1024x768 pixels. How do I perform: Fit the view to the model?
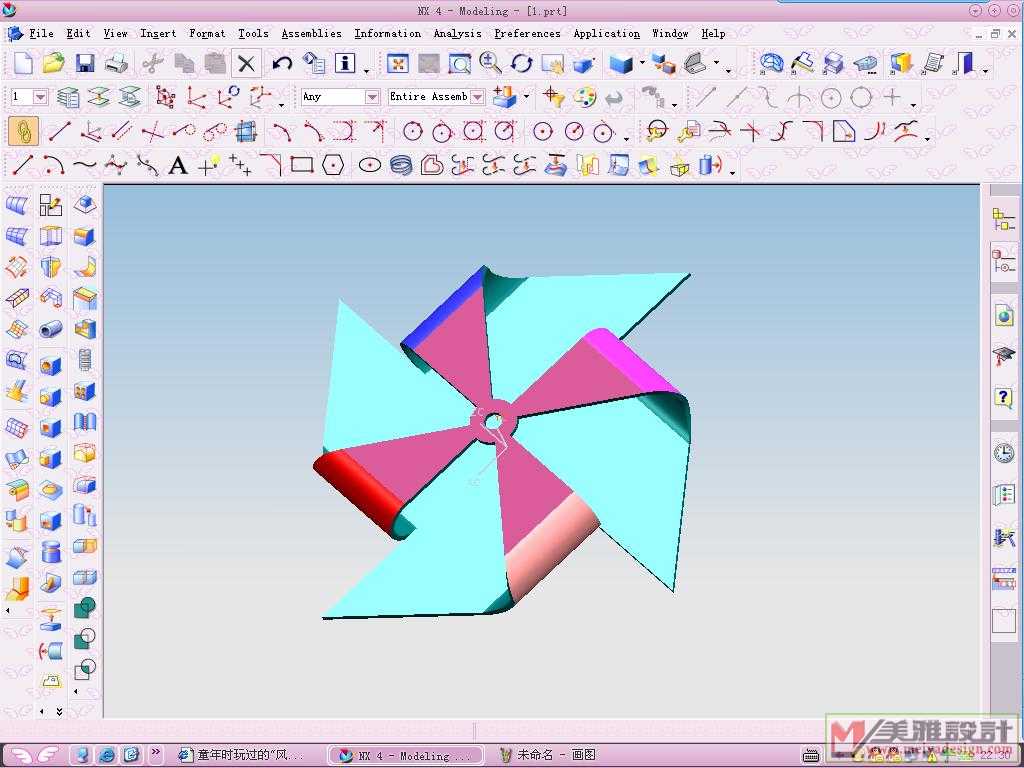(x=398, y=63)
